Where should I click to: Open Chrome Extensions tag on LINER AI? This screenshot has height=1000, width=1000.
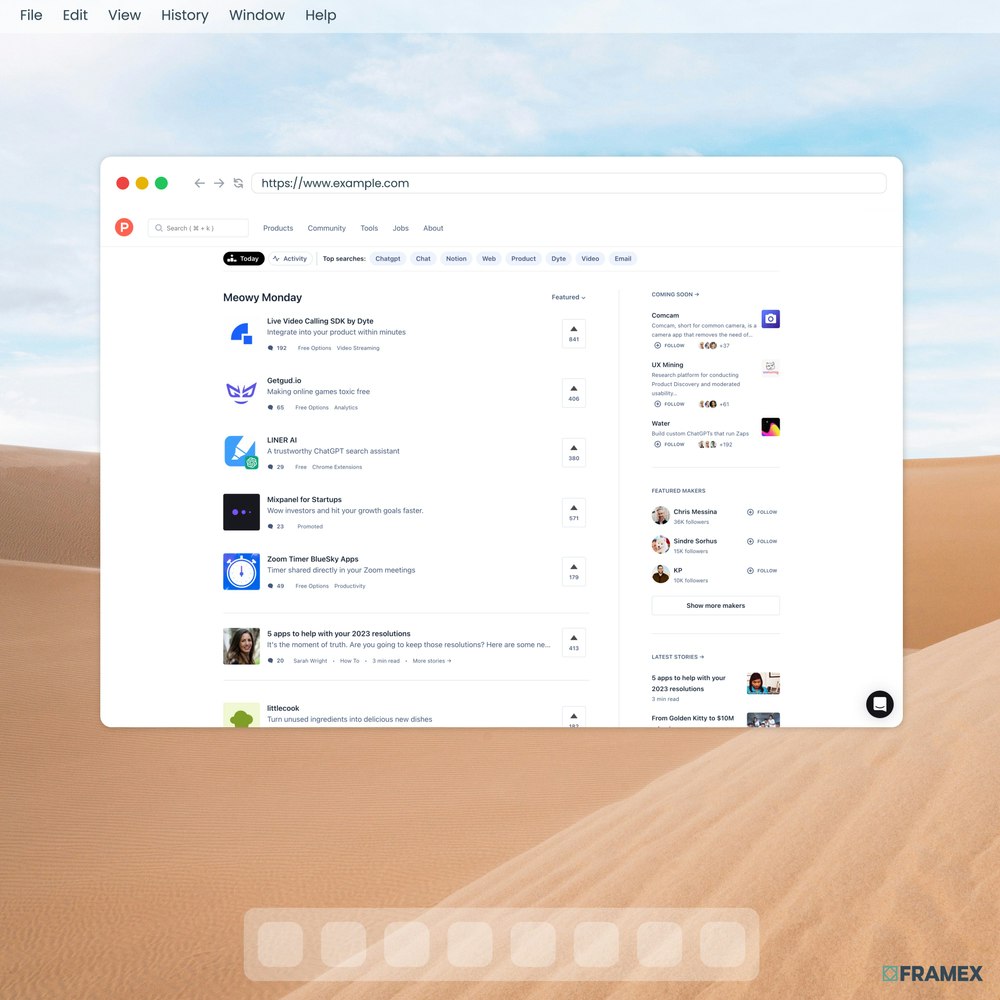coord(337,467)
